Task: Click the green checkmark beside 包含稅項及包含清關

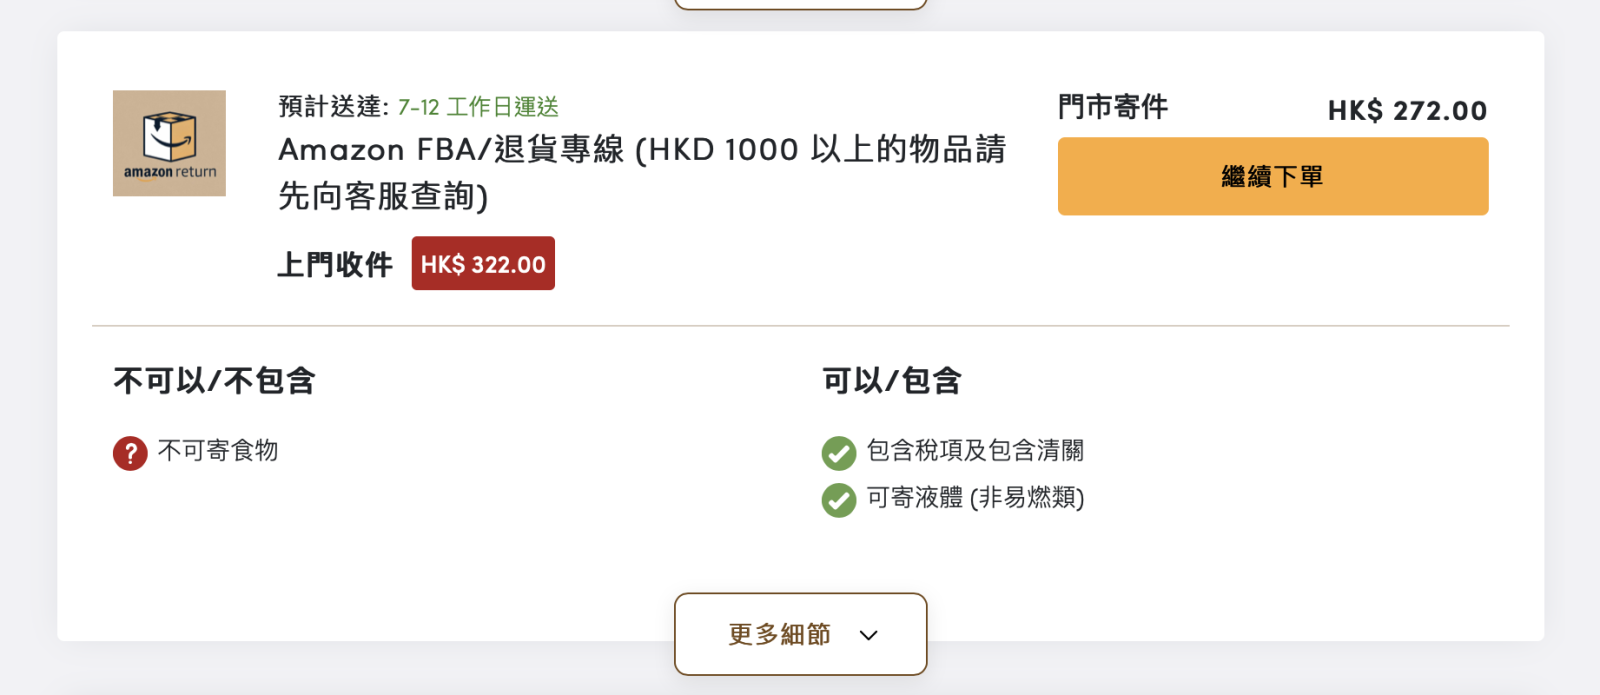Action: pos(839,453)
